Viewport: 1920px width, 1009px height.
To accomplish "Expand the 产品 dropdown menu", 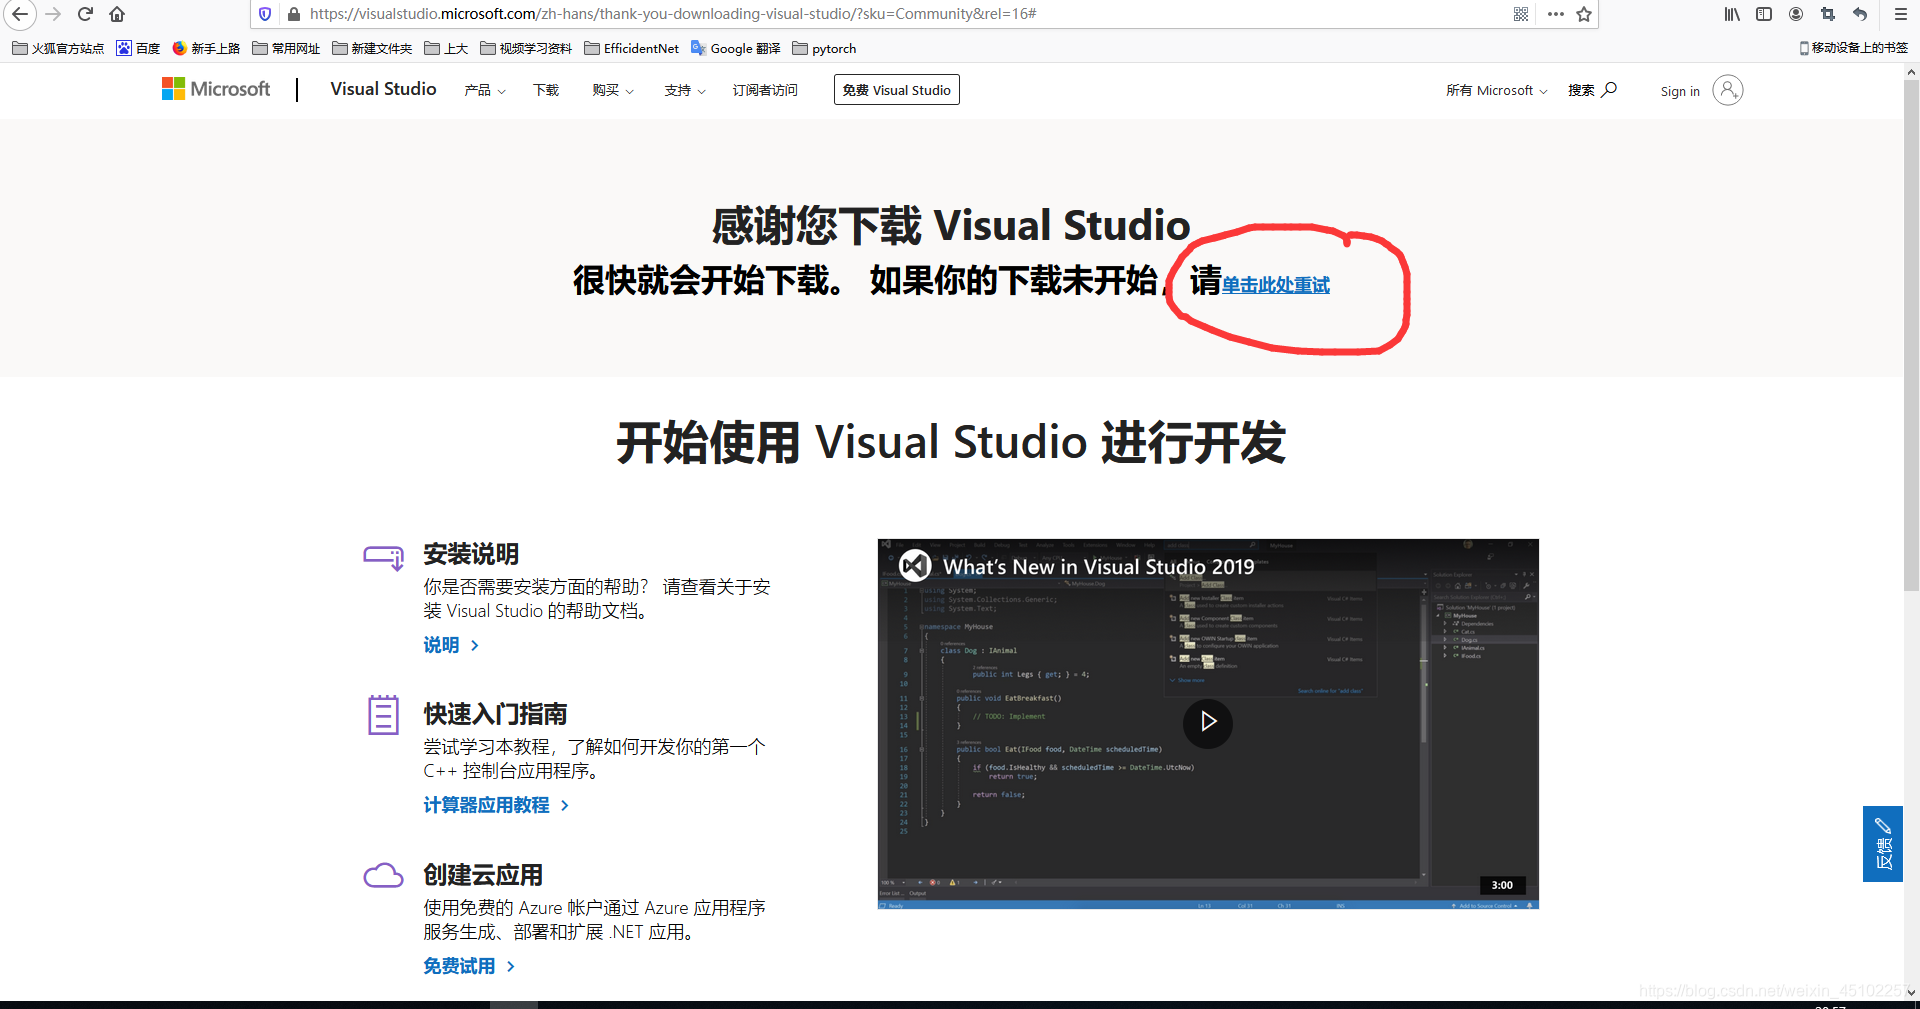I will (x=485, y=90).
